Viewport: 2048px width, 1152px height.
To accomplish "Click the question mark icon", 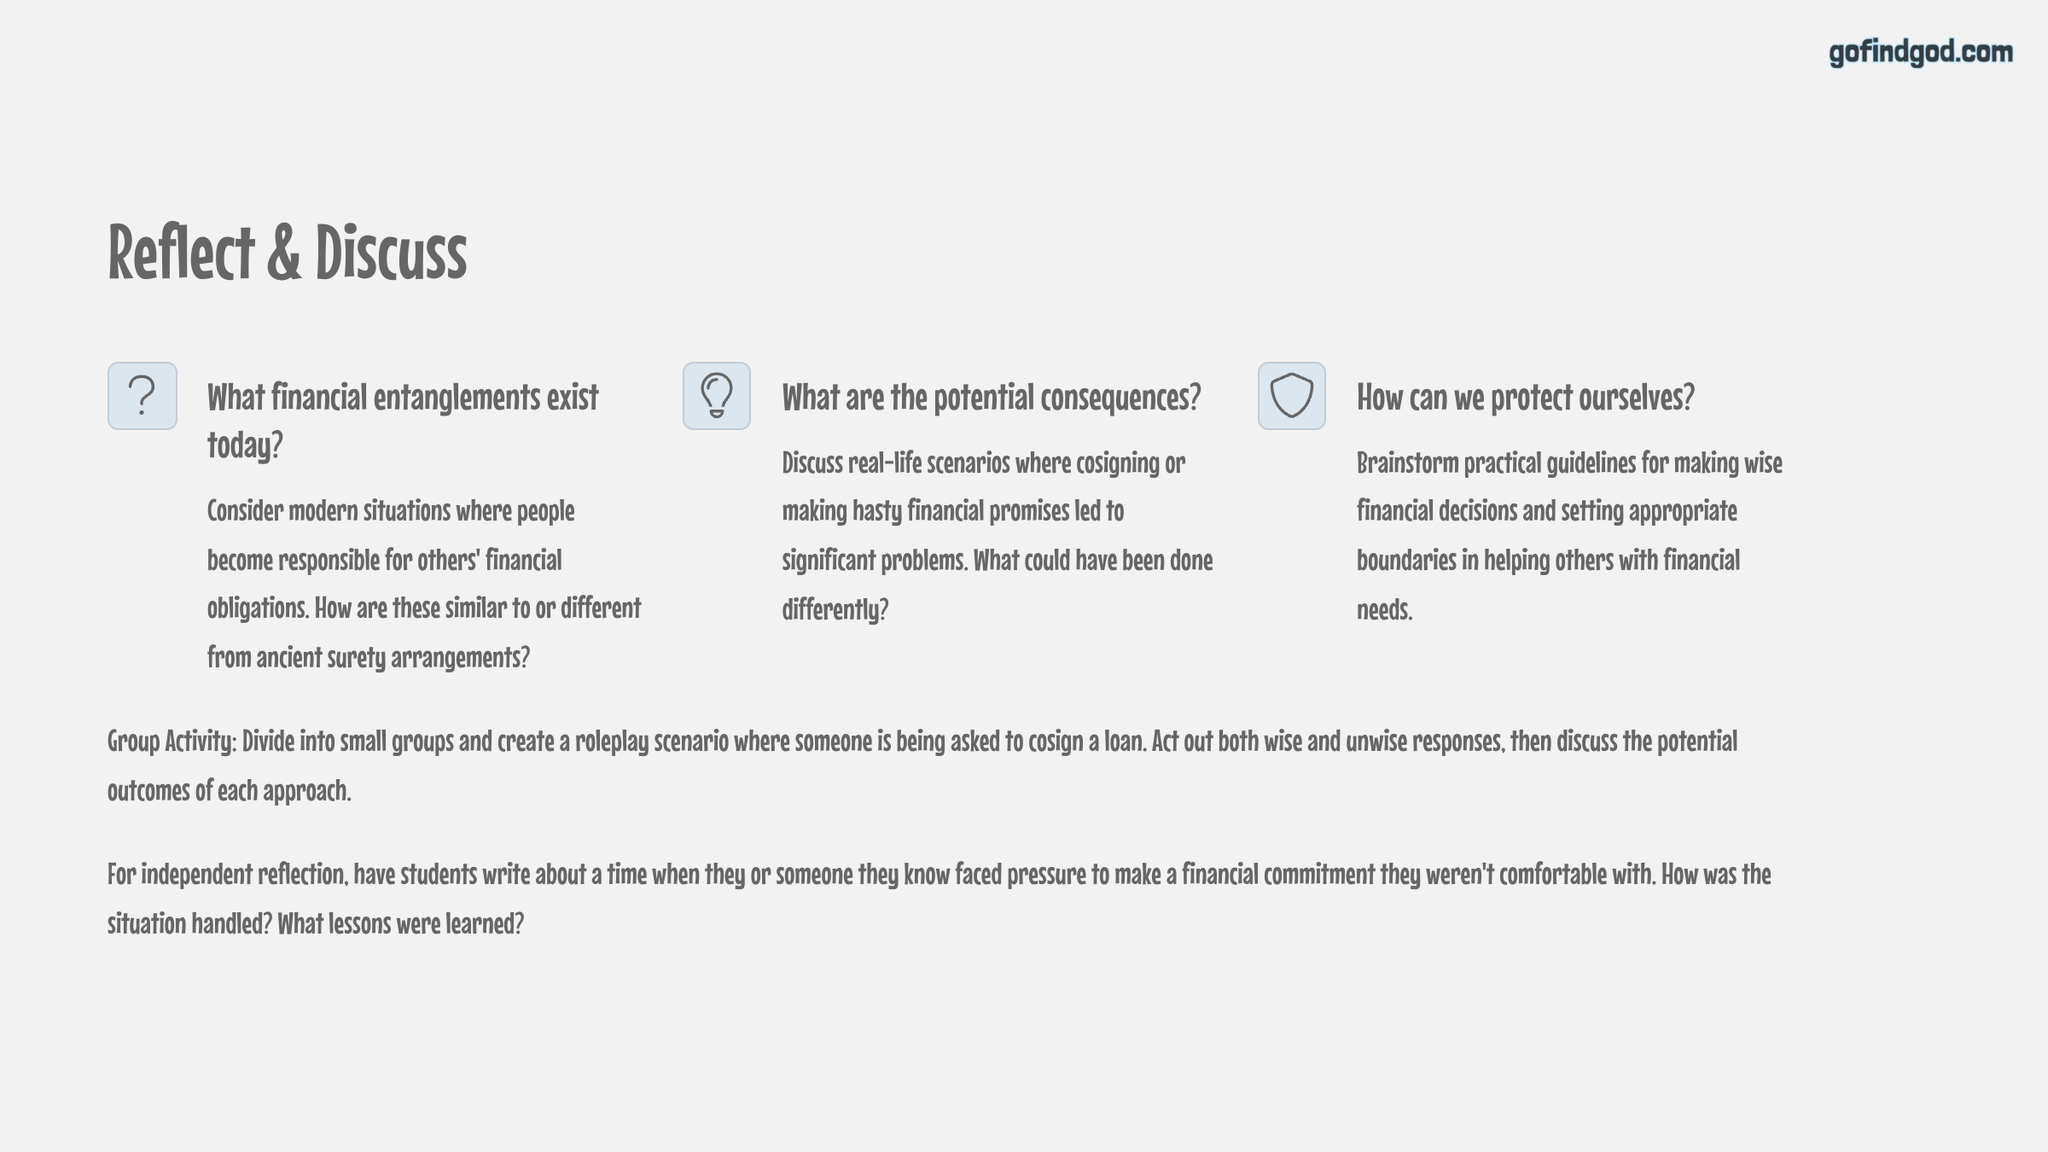I will pos(142,396).
